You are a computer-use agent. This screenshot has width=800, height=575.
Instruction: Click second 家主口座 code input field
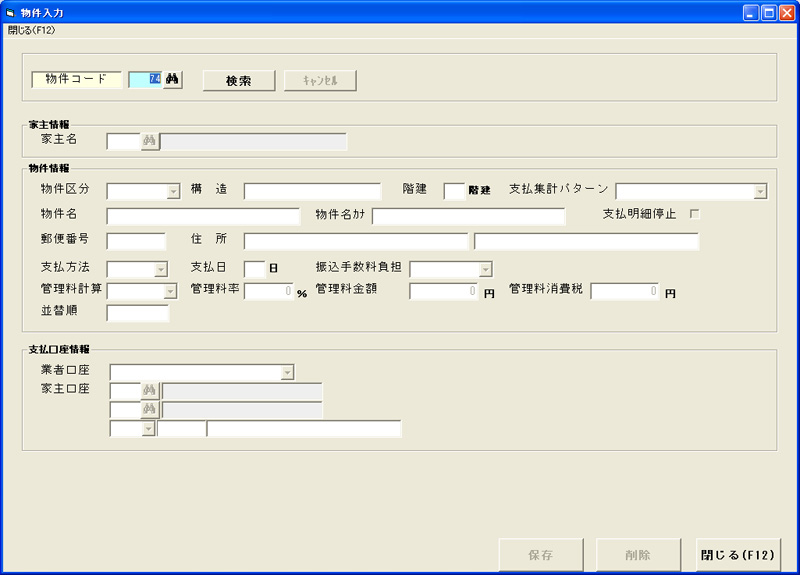(126, 410)
